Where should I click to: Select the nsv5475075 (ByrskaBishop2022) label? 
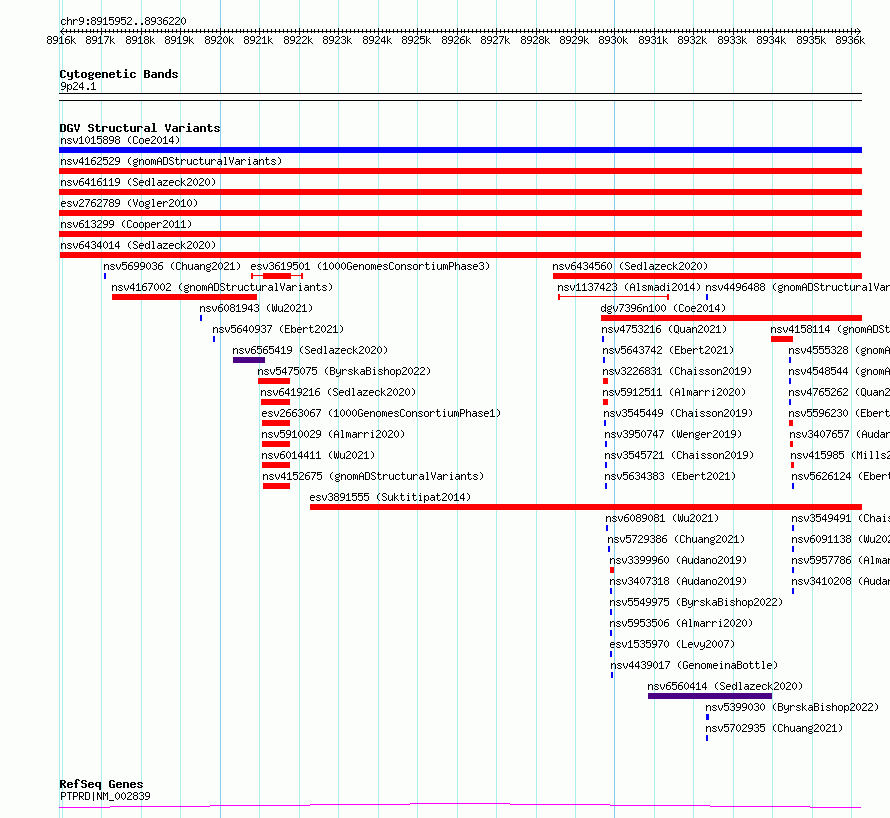tap(344, 371)
